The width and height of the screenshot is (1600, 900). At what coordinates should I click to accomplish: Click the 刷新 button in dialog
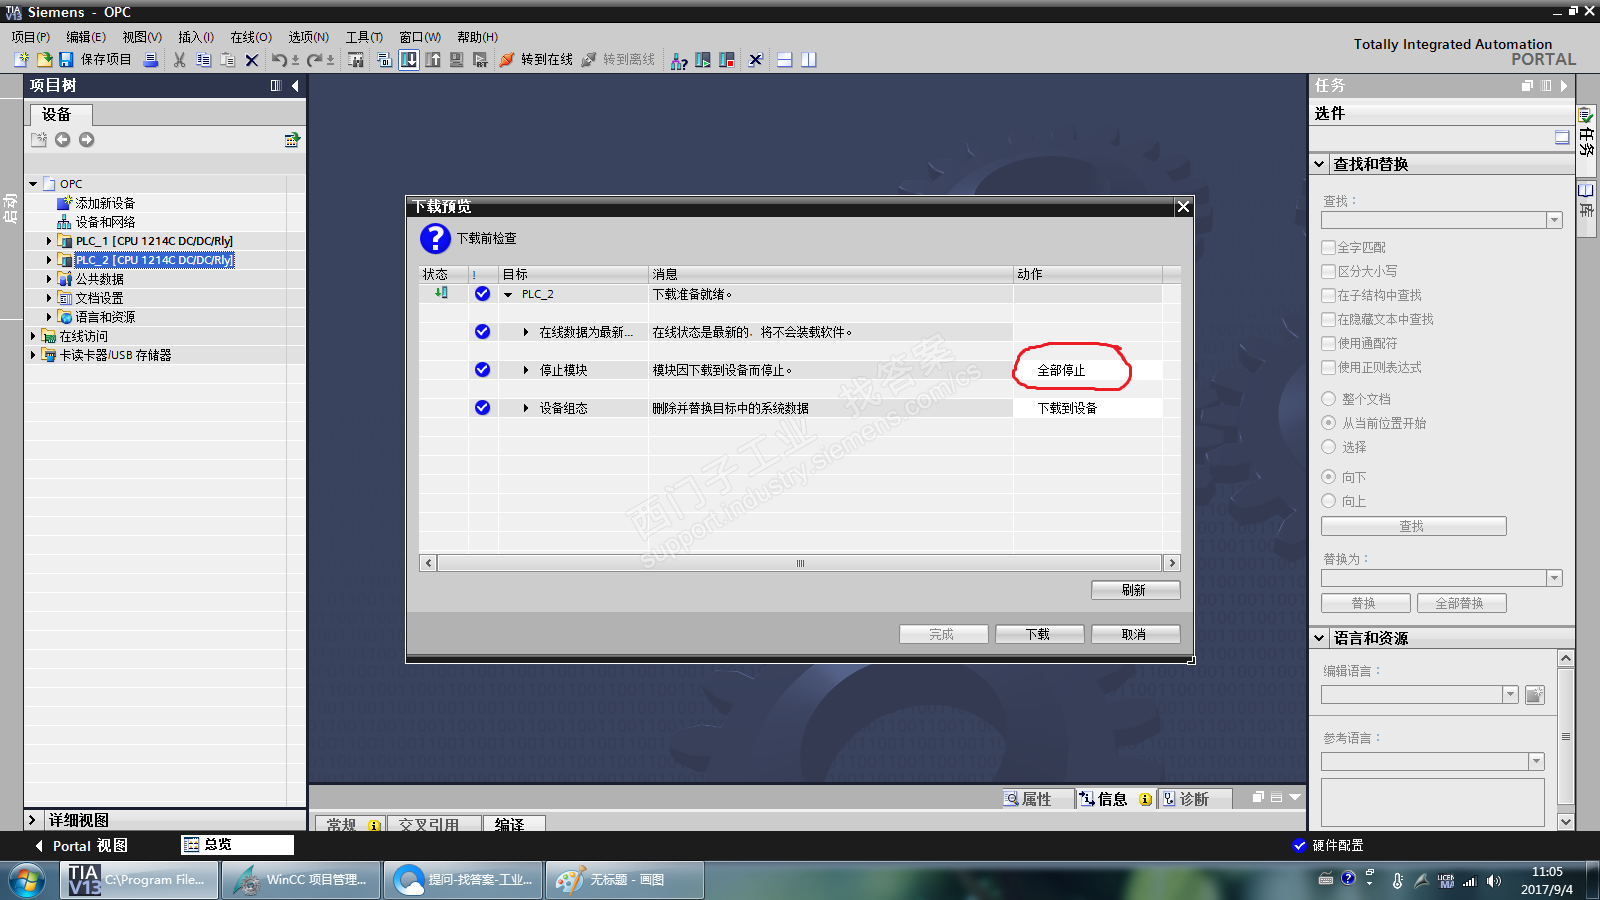tap(1135, 590)
